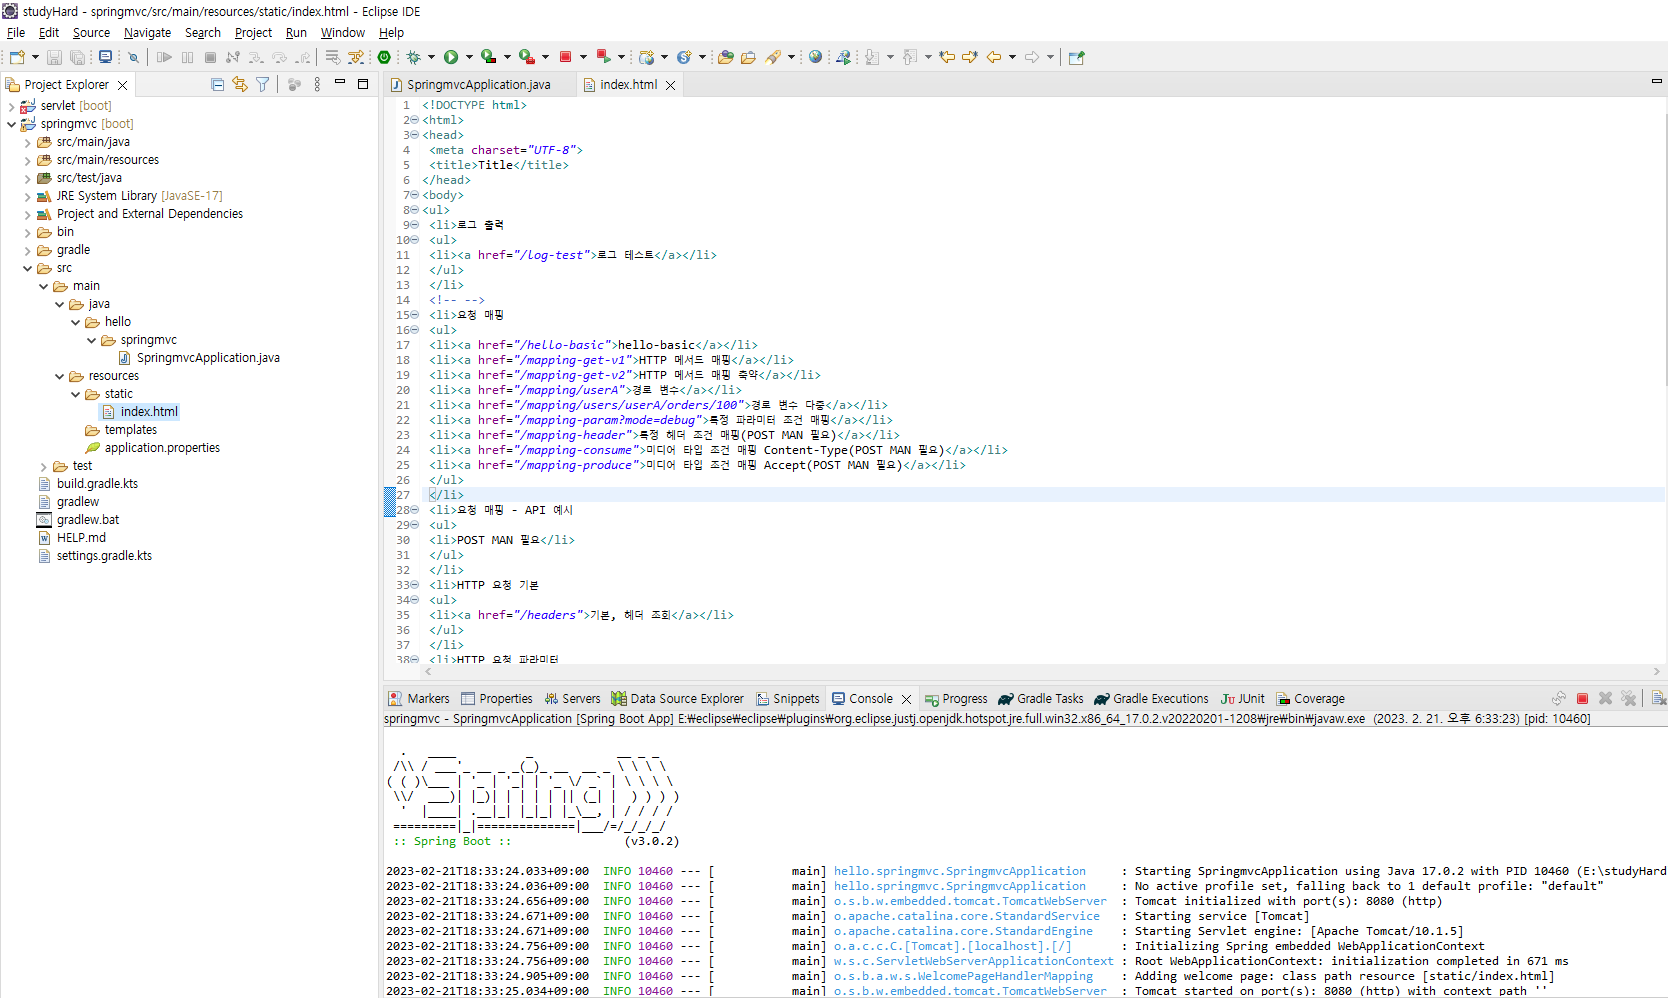Collapse the html element fold on line 2
1668x998 pixels.
[x=414, y=120]
